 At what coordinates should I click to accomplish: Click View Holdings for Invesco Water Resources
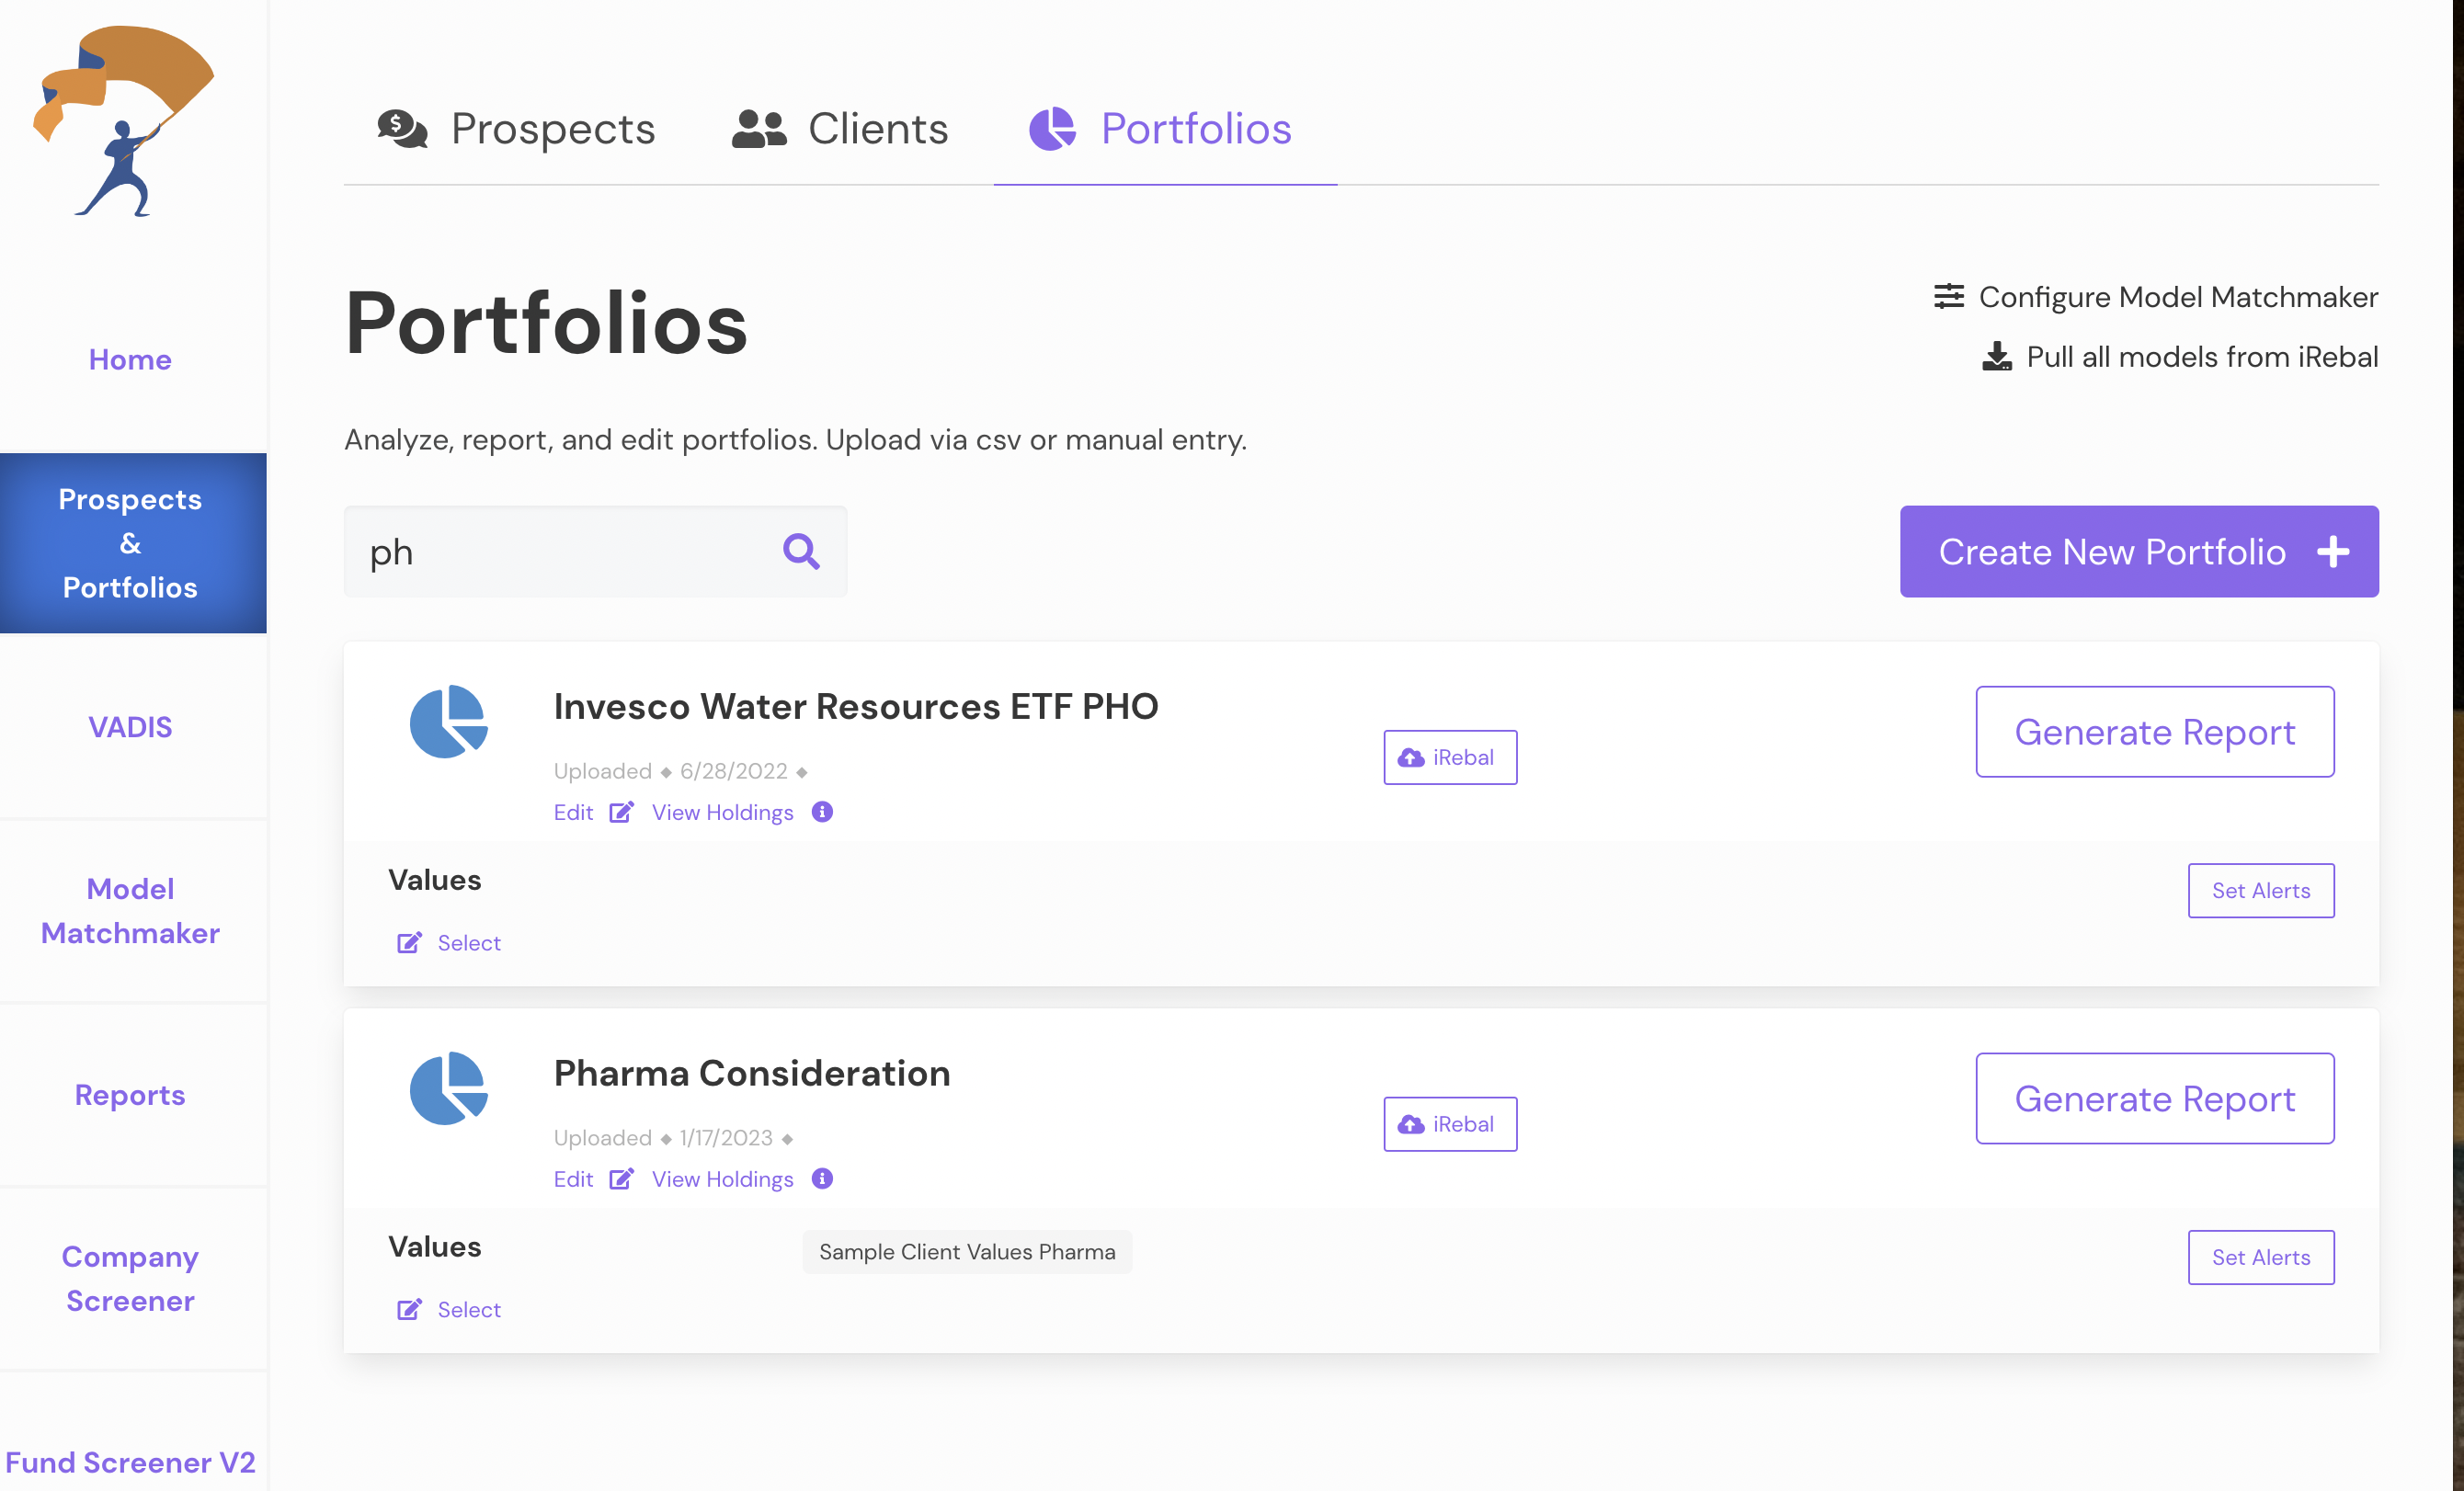[x=722, y=812]
